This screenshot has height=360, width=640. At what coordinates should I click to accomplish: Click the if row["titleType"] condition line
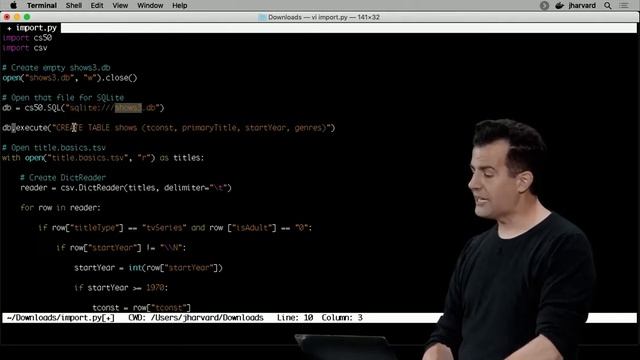tap(175, 228)
